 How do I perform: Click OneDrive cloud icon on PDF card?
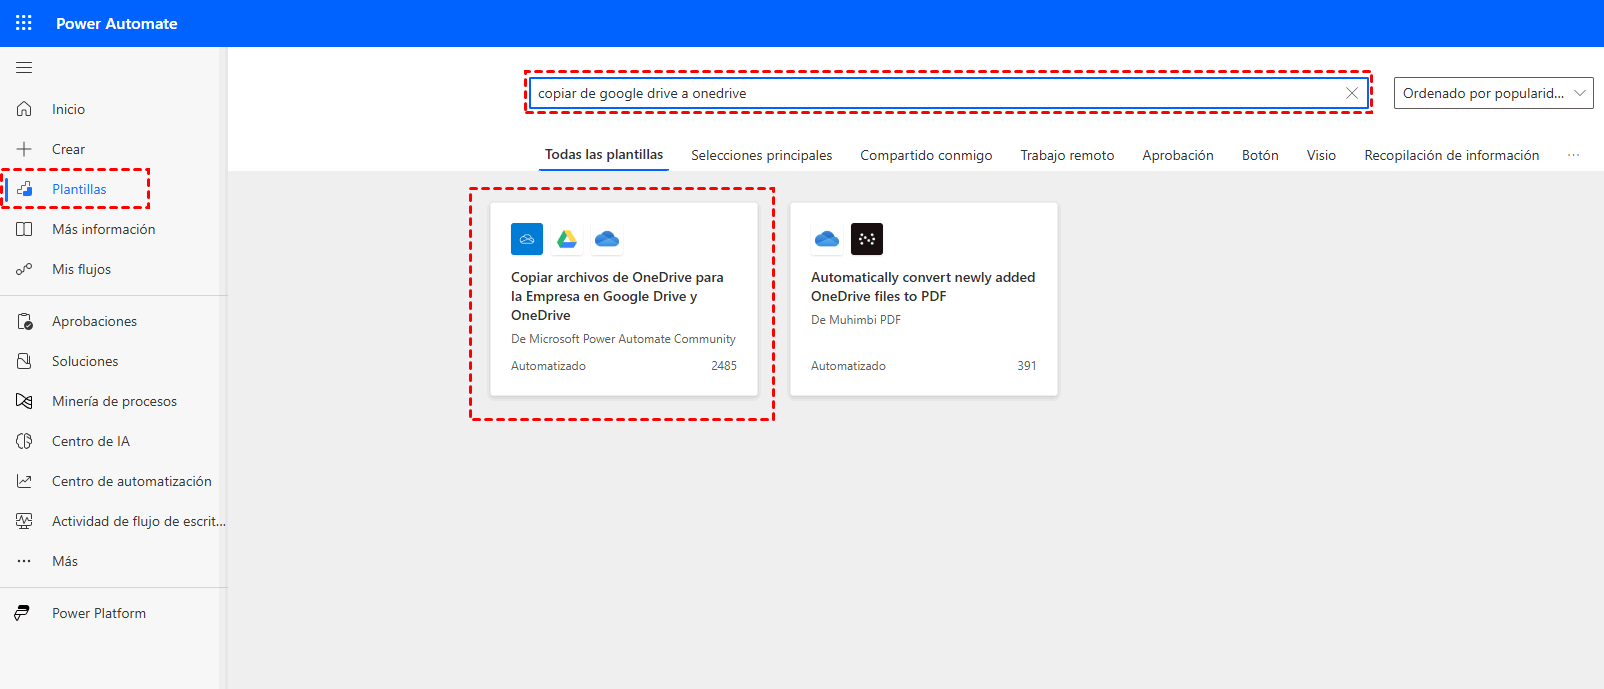click(x=827, y=239)
